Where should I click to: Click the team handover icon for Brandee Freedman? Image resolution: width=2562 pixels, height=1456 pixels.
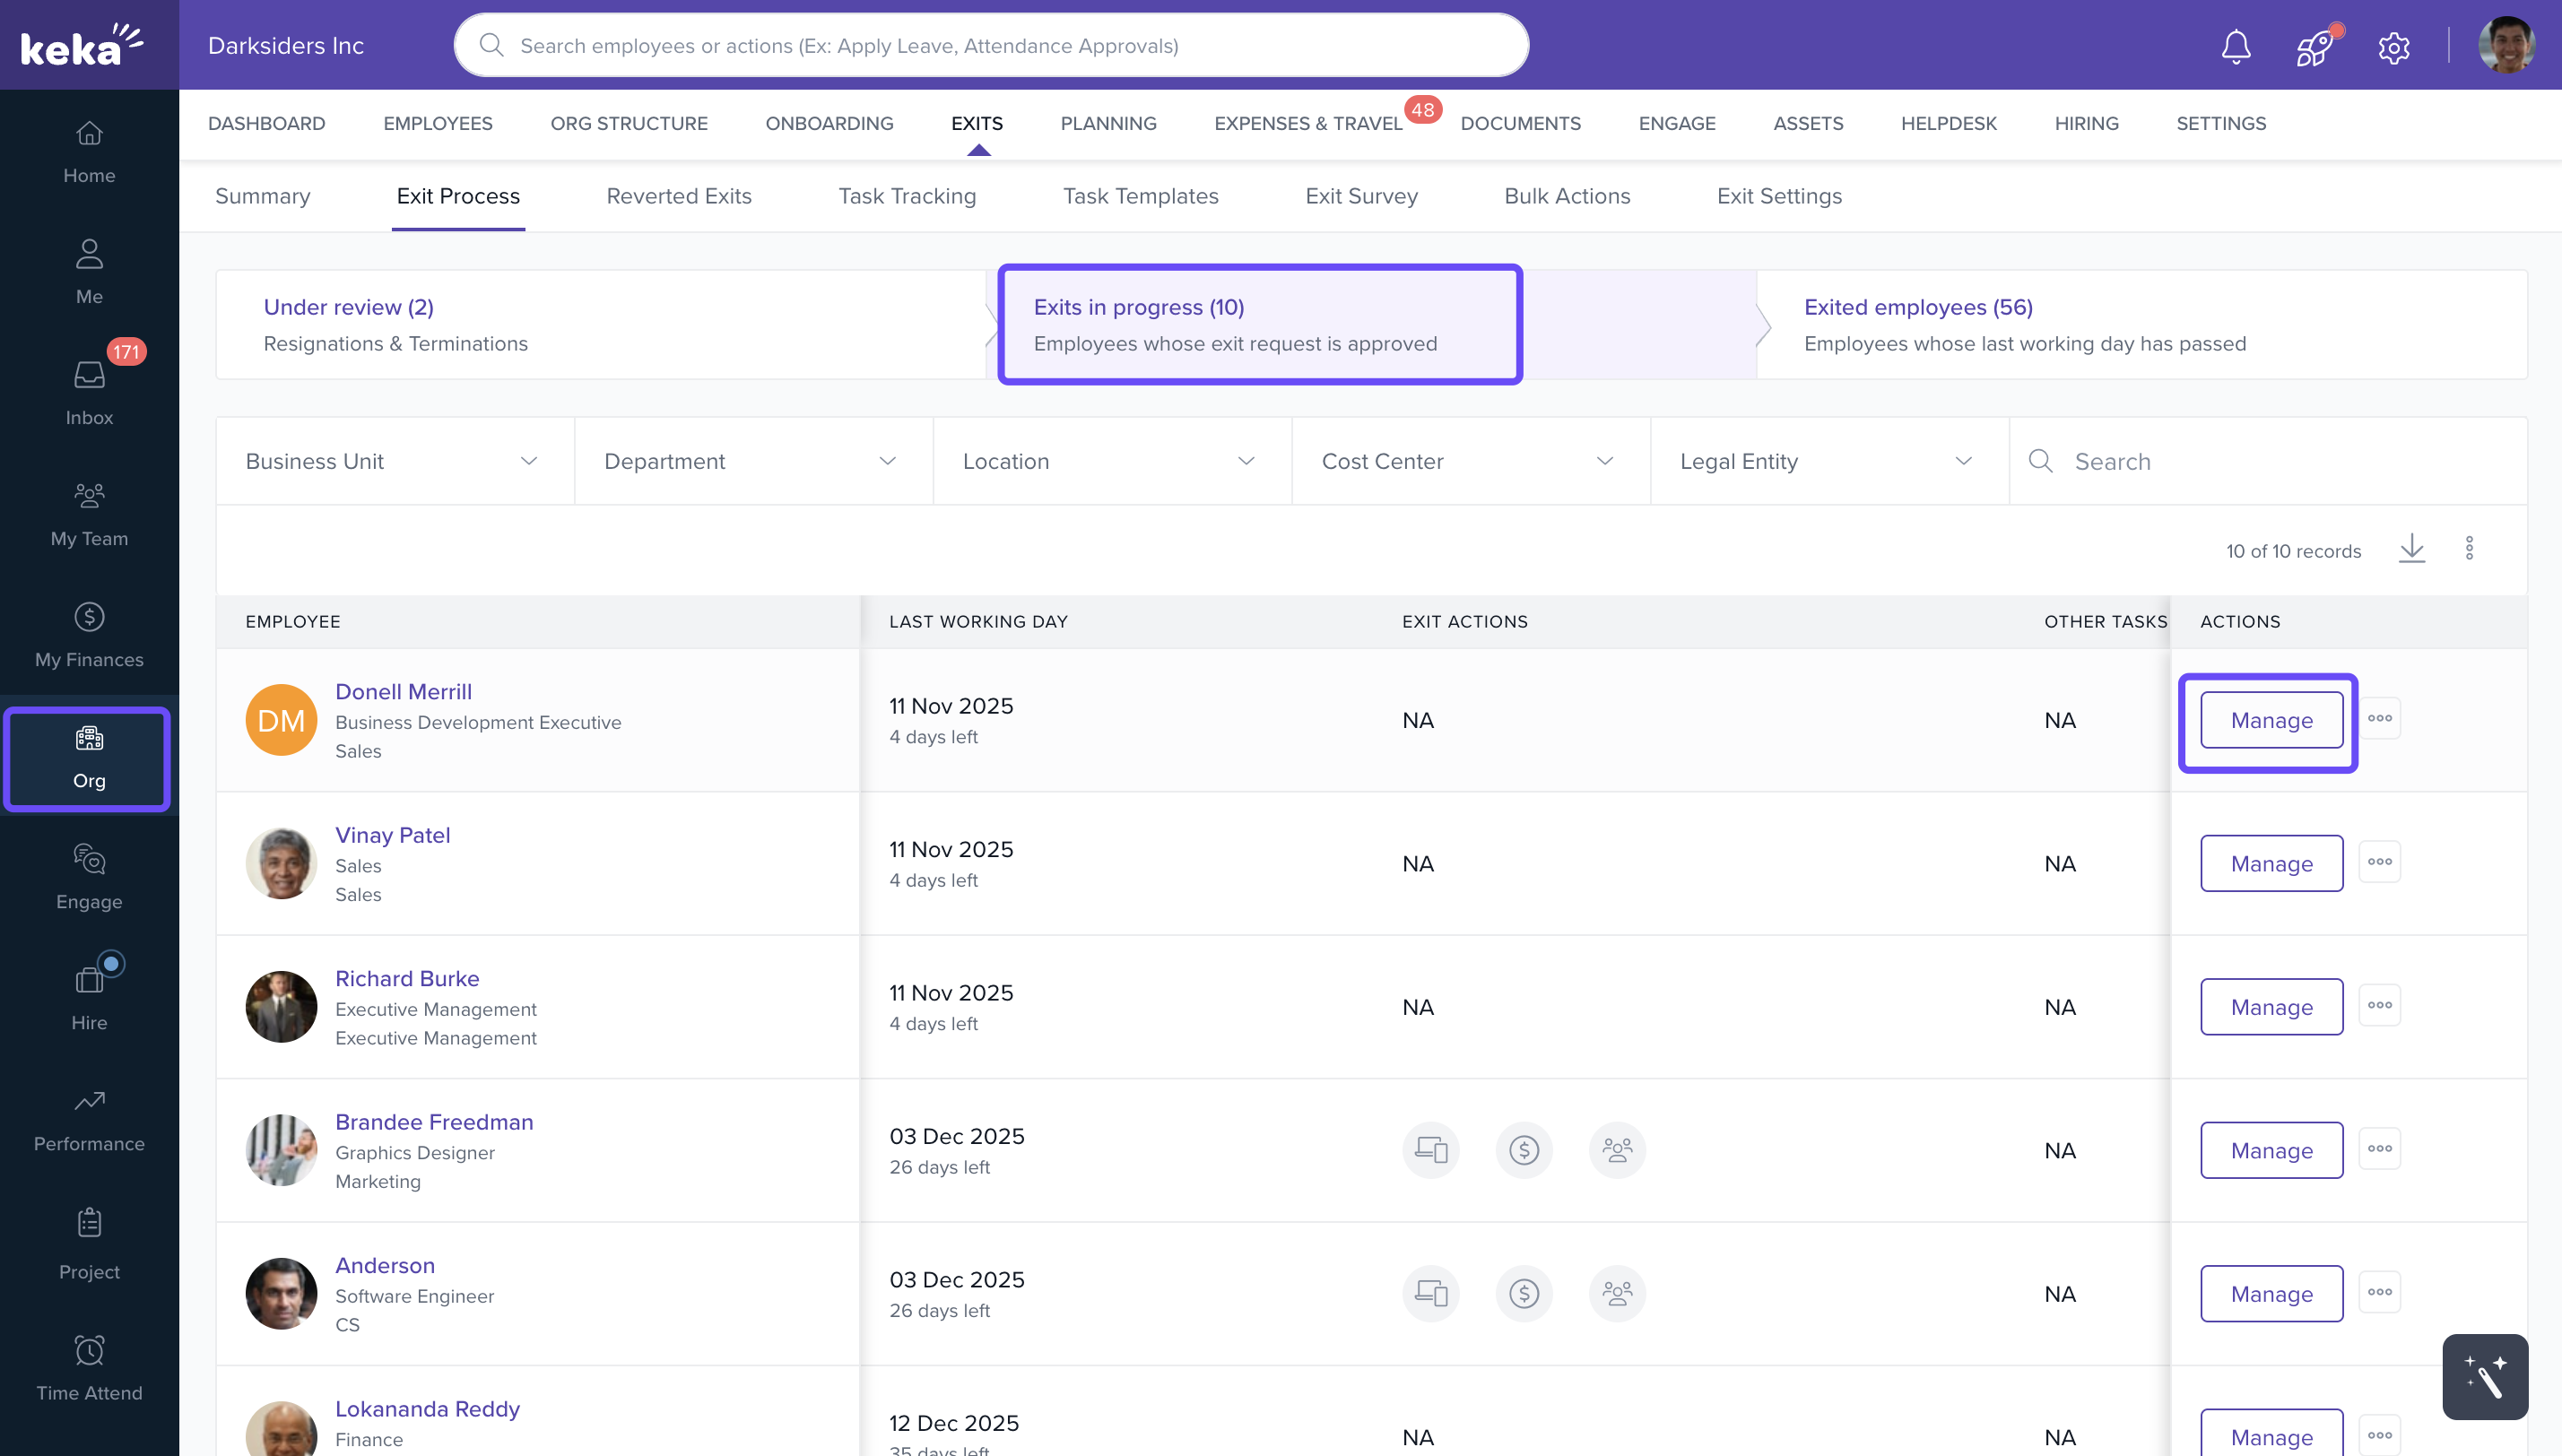(1616, 1150)
